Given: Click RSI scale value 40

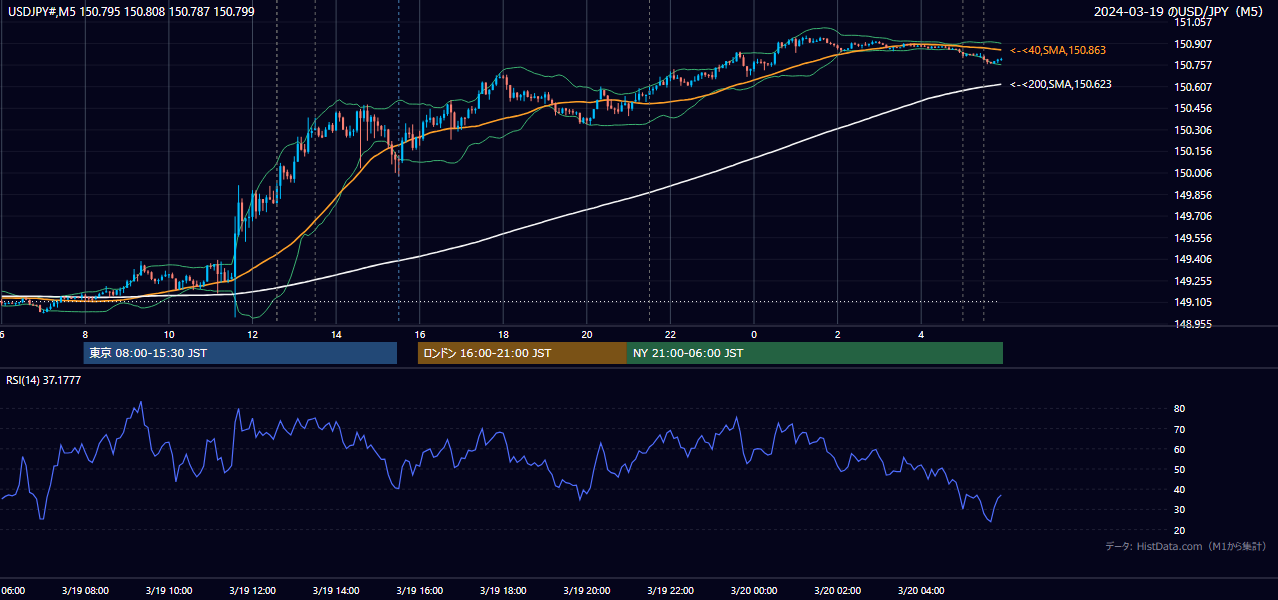Looking at the screenshot, I should tap(1179, 490).
